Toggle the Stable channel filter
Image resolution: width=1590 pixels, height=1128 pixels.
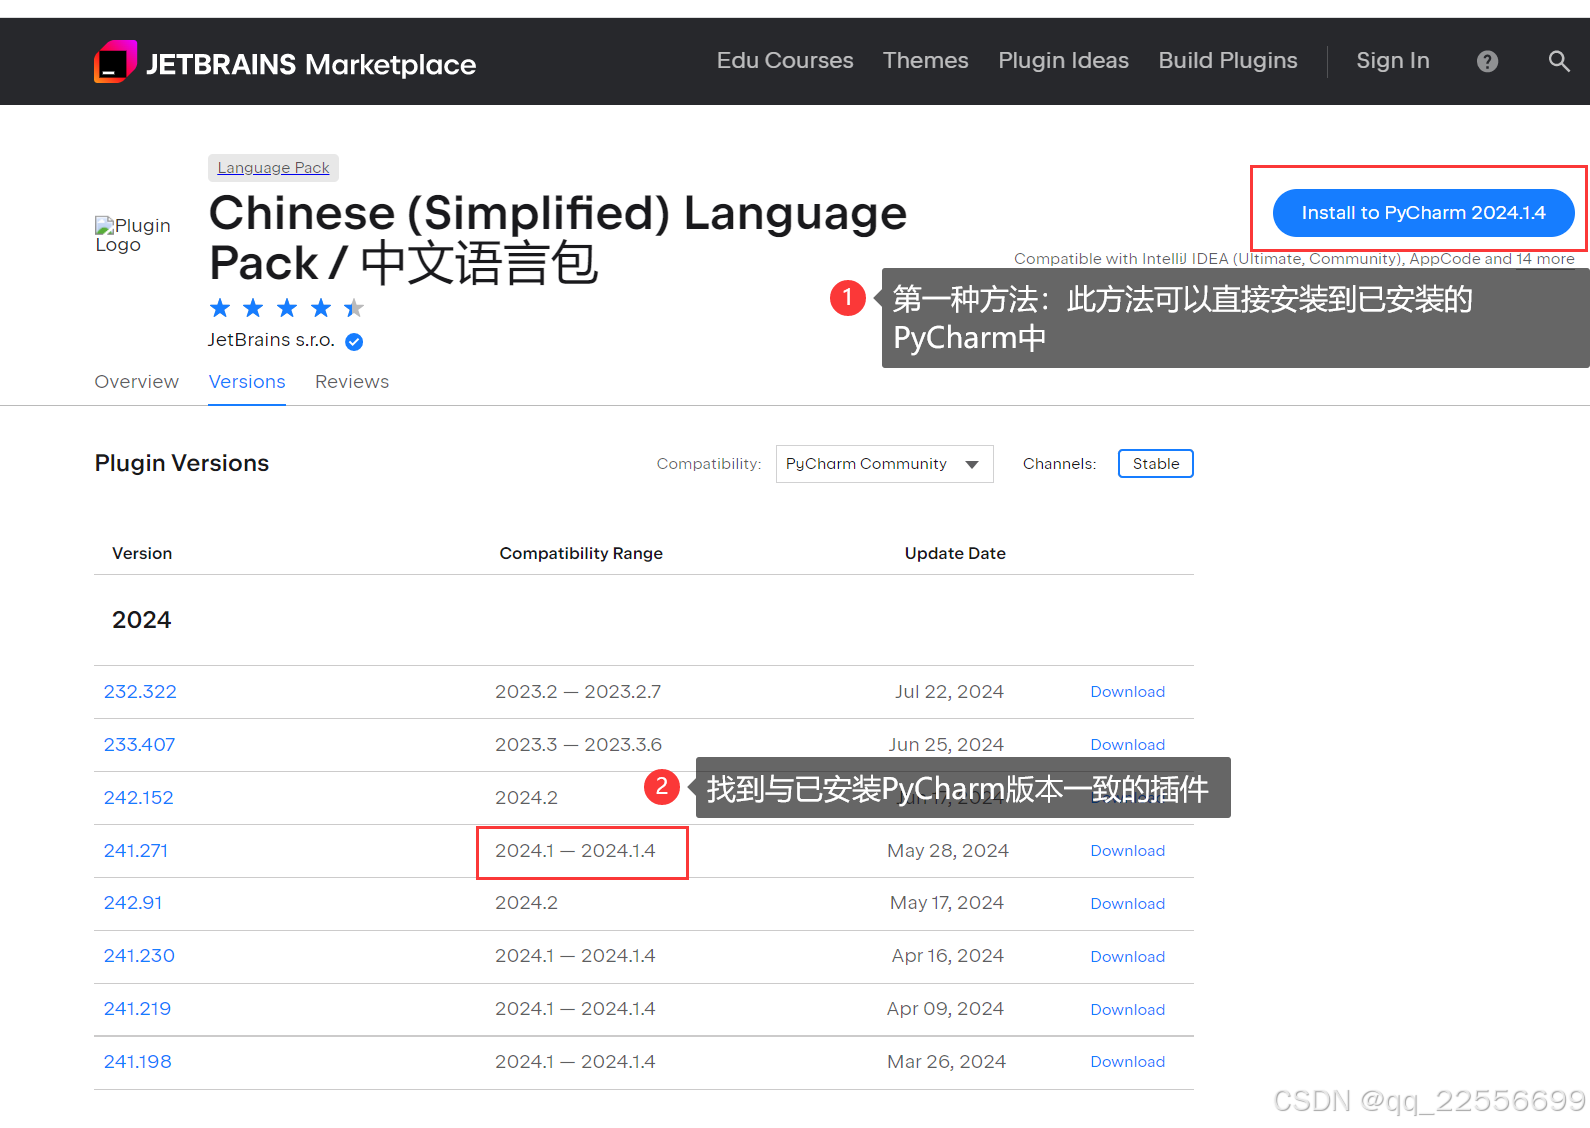pos(1155,464)
